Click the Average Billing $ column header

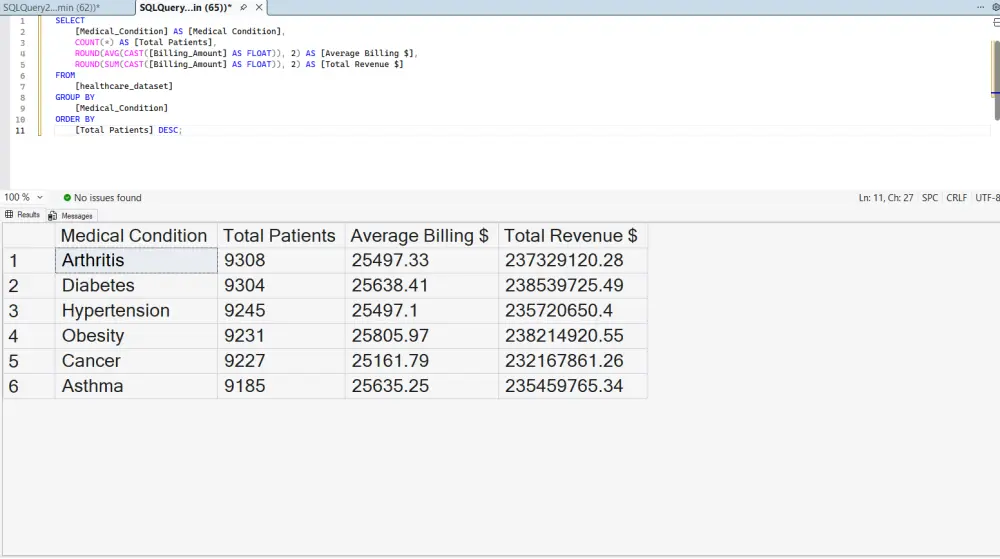click(422, 235)
